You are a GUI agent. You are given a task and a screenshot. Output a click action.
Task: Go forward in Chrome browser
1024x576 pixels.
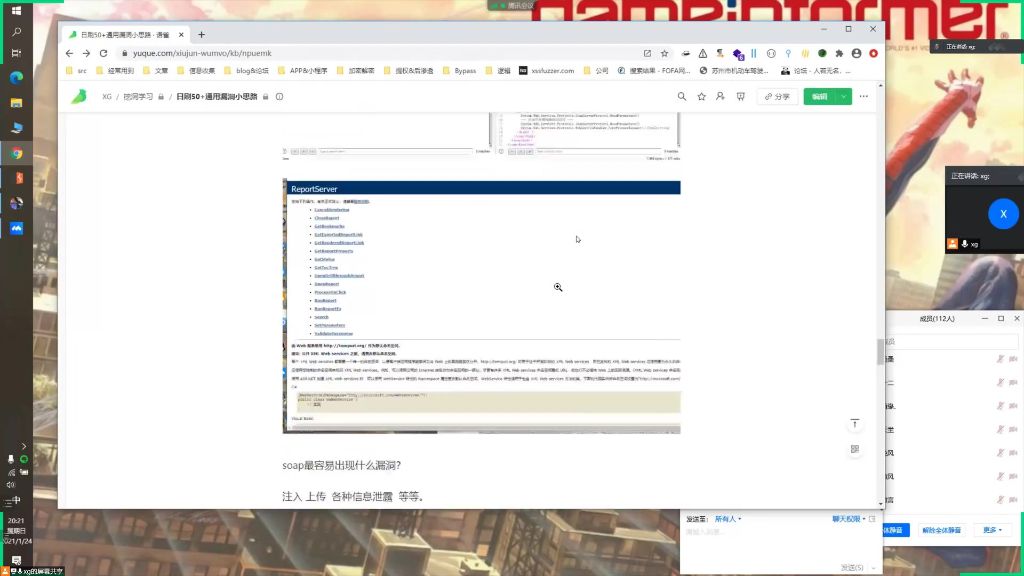click(86, 53)
